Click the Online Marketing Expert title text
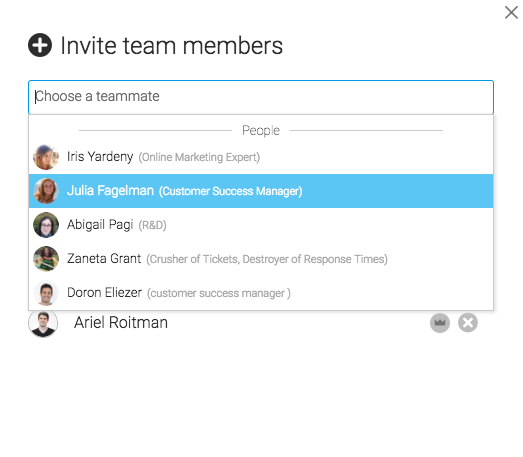 (x=199, y=157)
